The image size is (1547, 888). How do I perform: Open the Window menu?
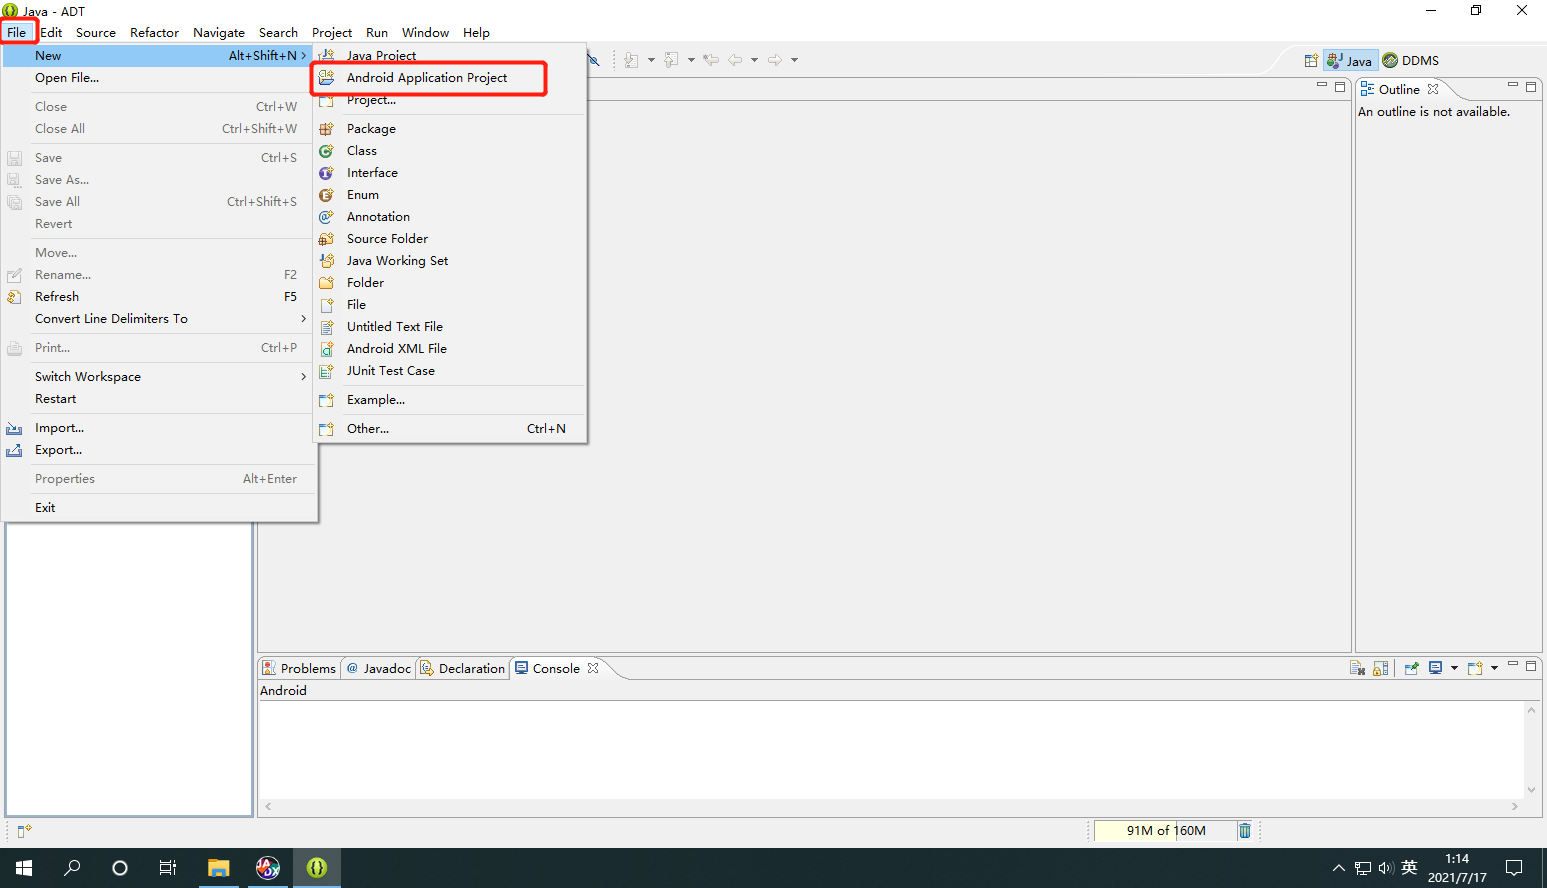click(425, 33)
